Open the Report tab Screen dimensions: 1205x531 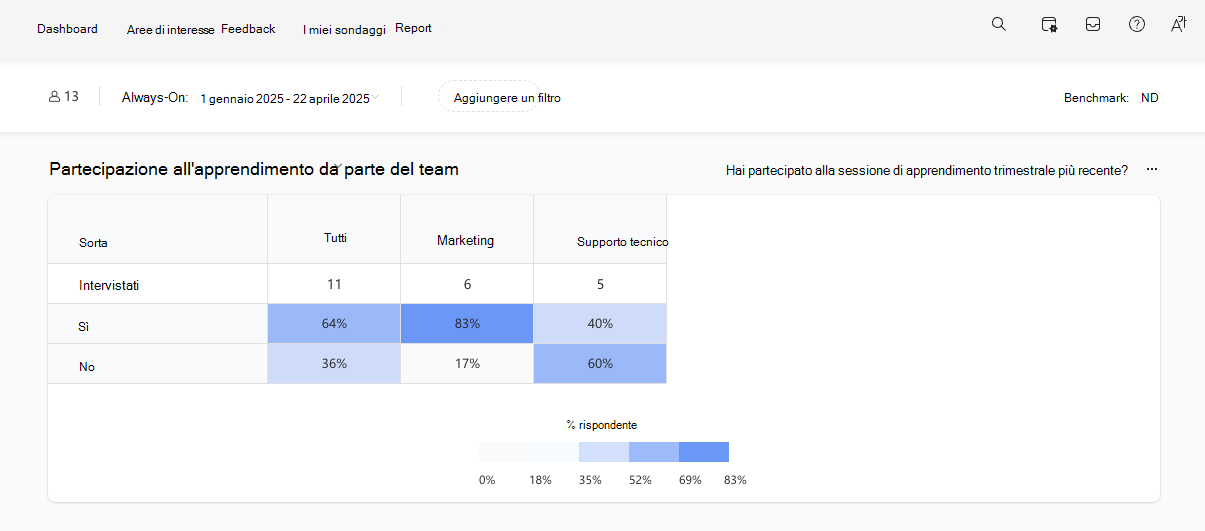413,28
